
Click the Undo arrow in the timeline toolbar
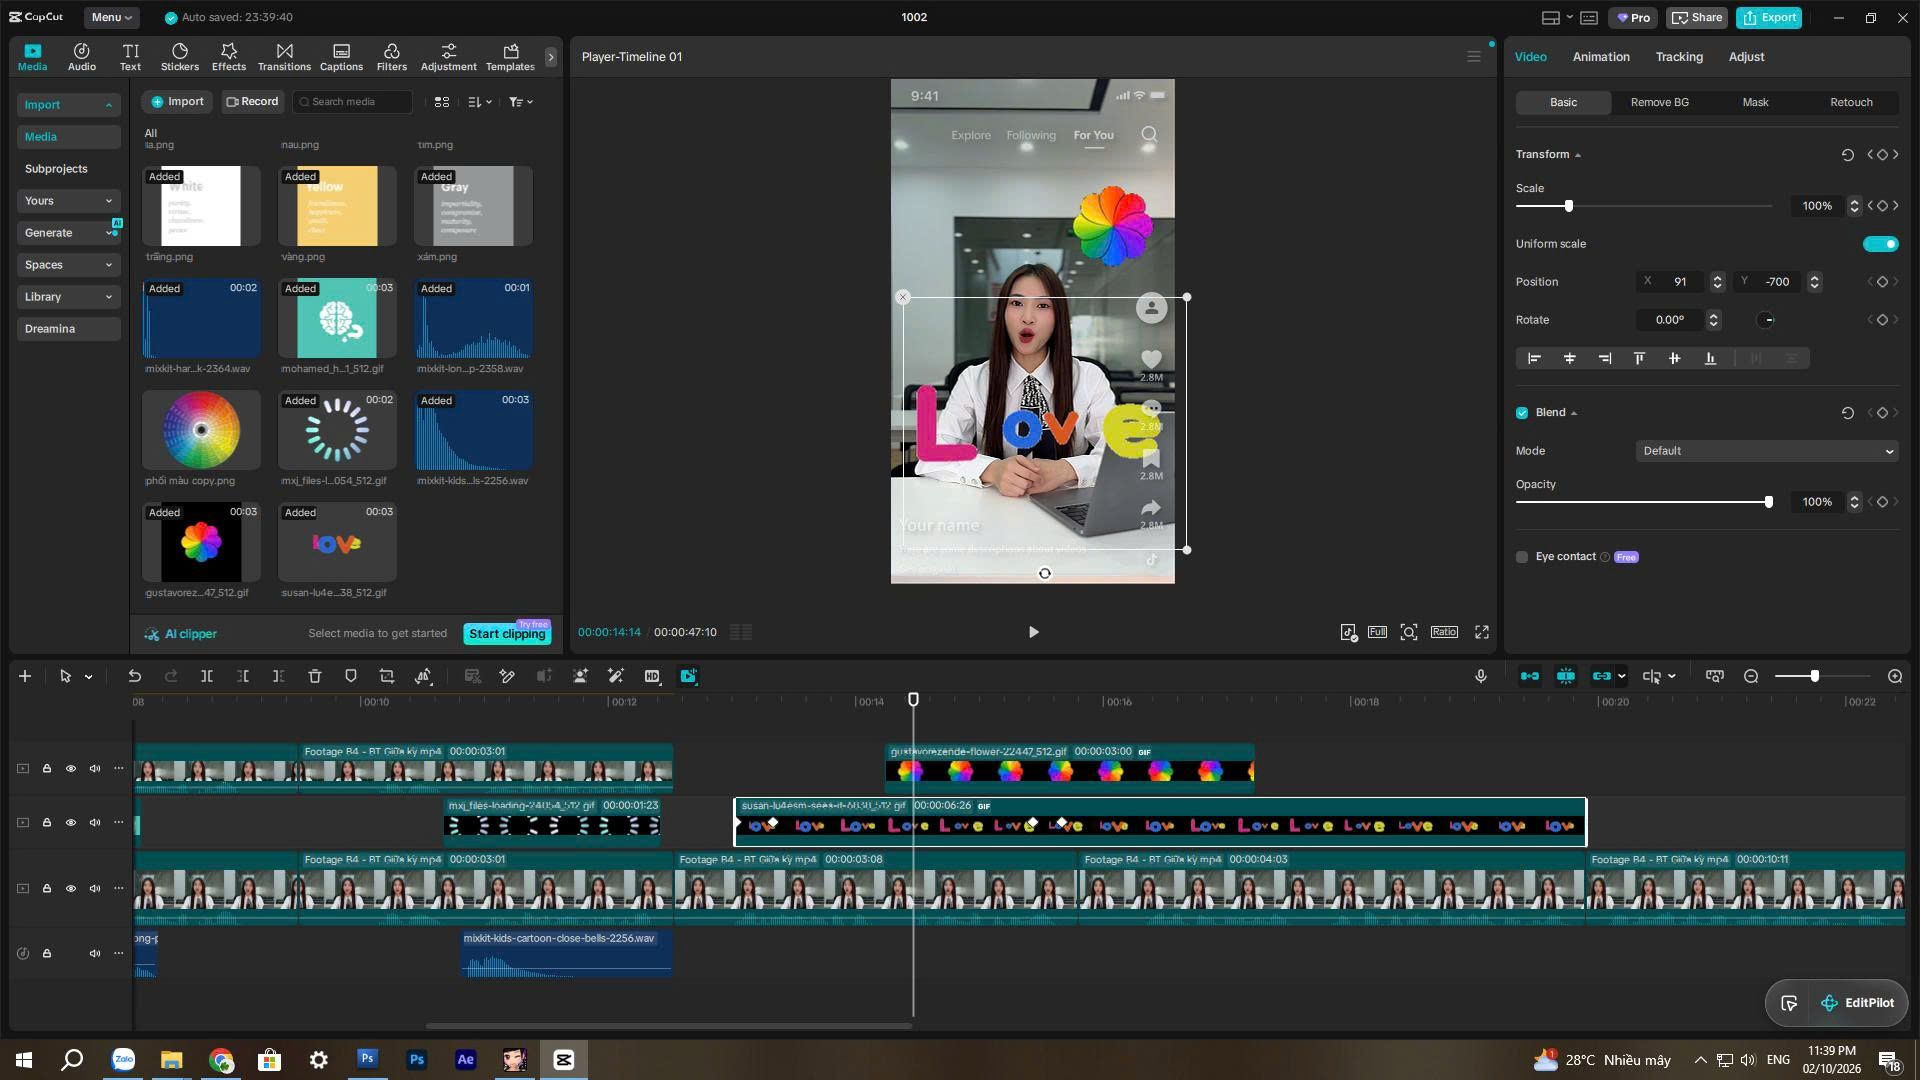pos(135,677)
